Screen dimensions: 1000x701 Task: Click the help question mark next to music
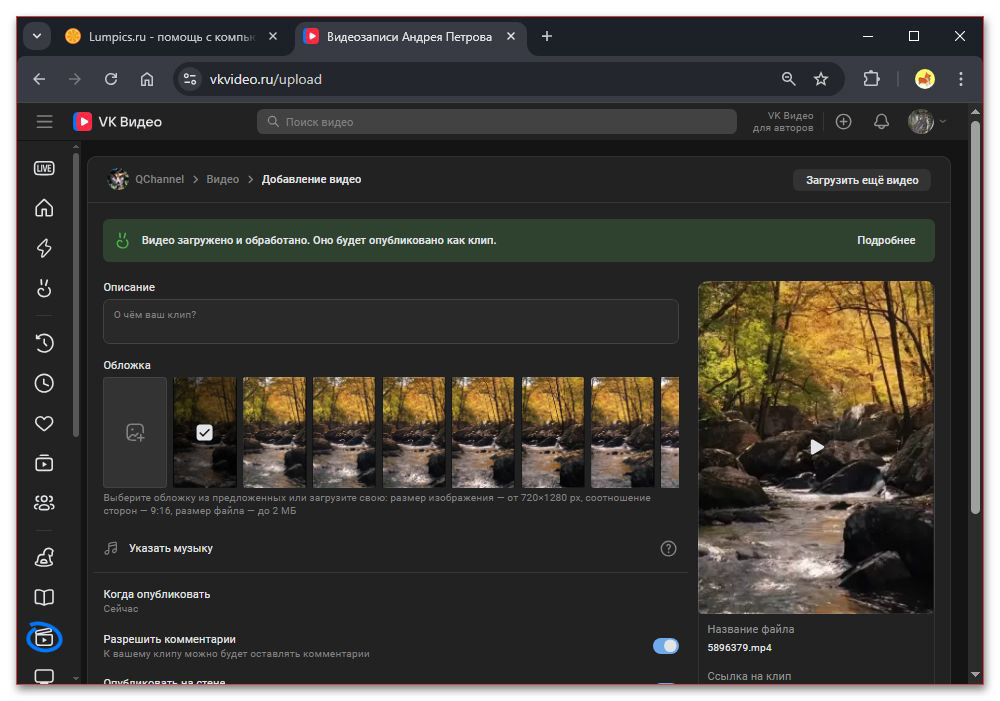668,549
